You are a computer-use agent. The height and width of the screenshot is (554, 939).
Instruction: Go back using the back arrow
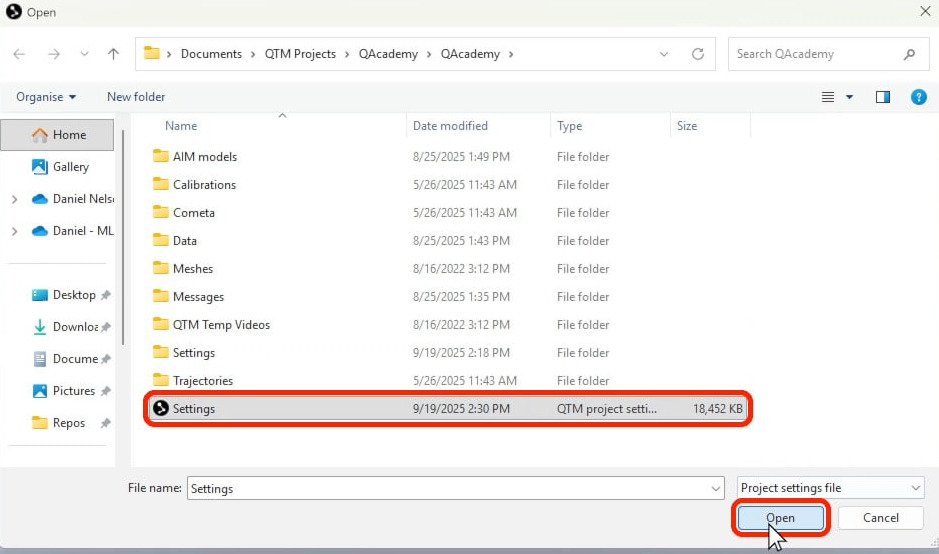point(19,54)
